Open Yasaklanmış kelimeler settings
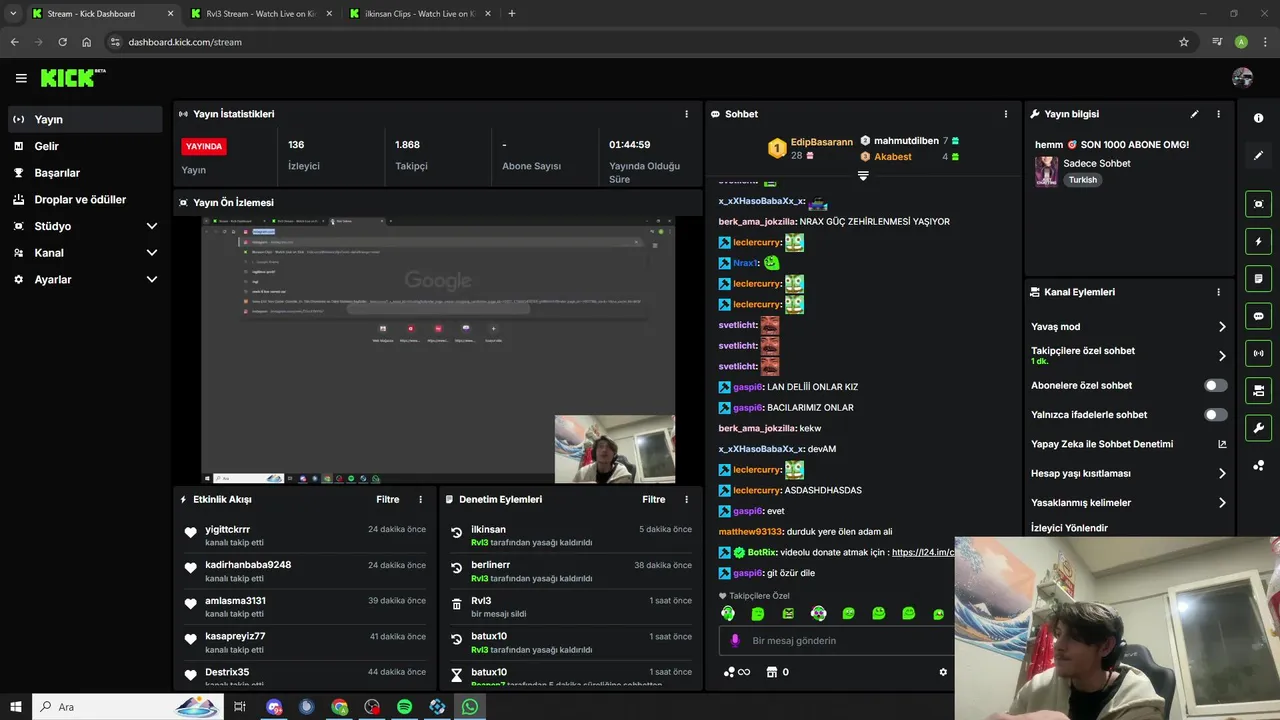This screenshot has height=720, width=1280. [1129, 502]
